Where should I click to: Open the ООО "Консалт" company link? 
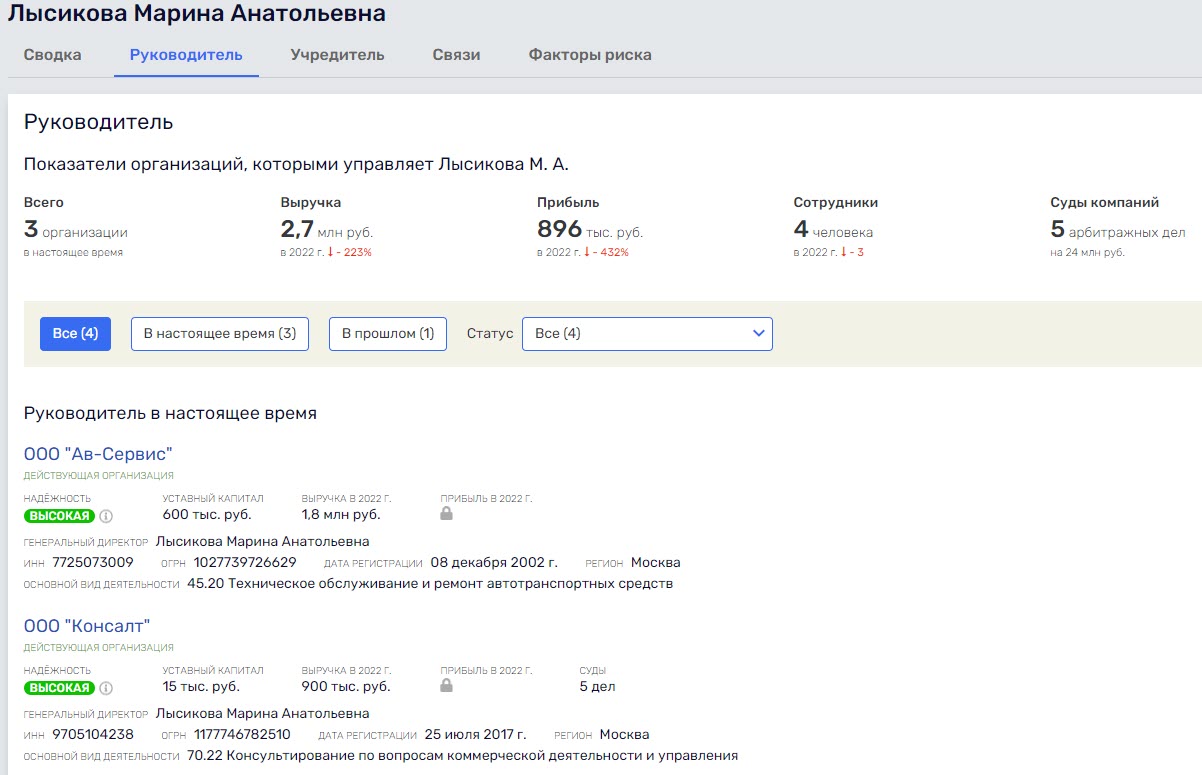[87, 627]
